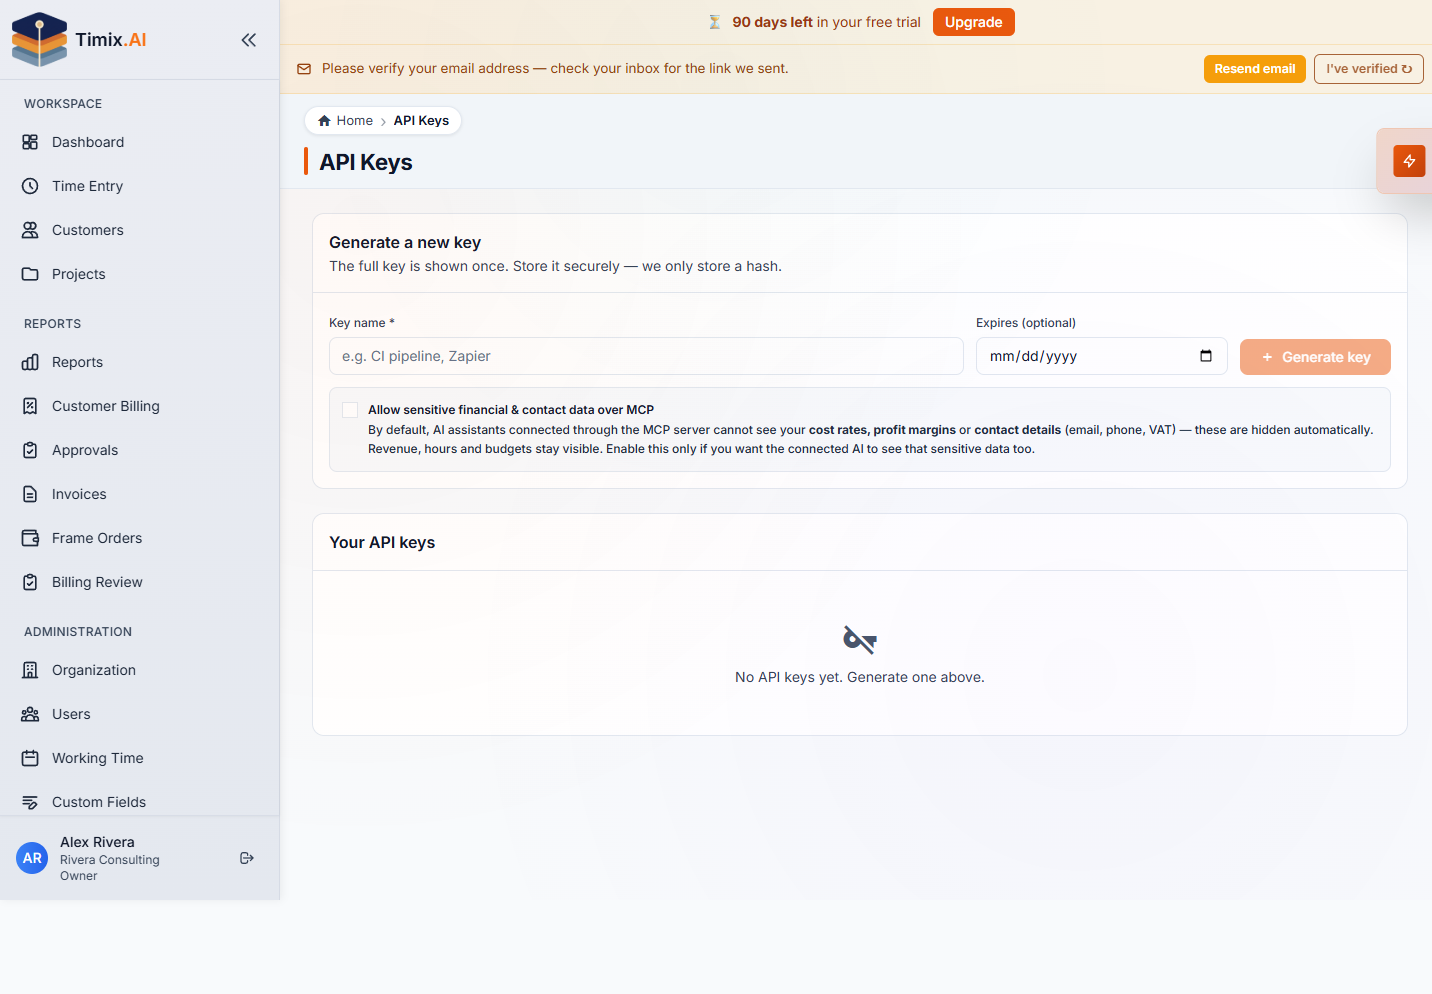This screenshot has height=994, width=1432.
Task: Click the Invoices document icon
Action: pos(30,494)
